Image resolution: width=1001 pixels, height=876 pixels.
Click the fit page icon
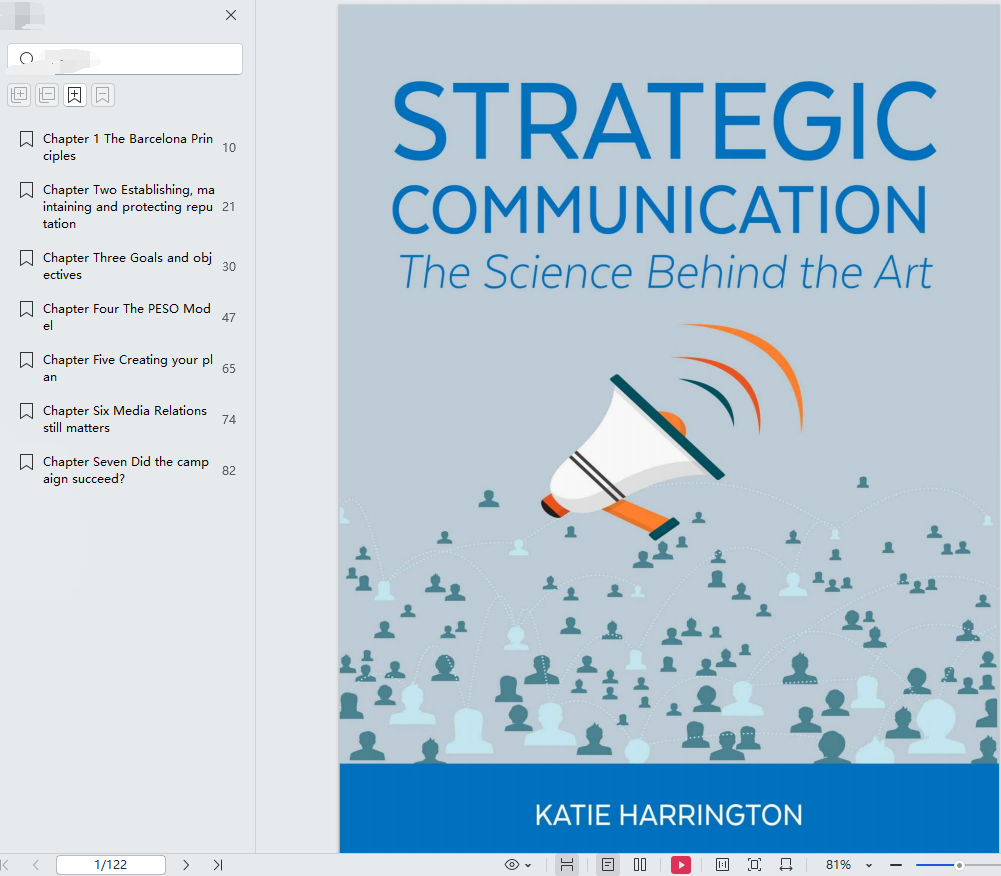(x=754, y=865)
